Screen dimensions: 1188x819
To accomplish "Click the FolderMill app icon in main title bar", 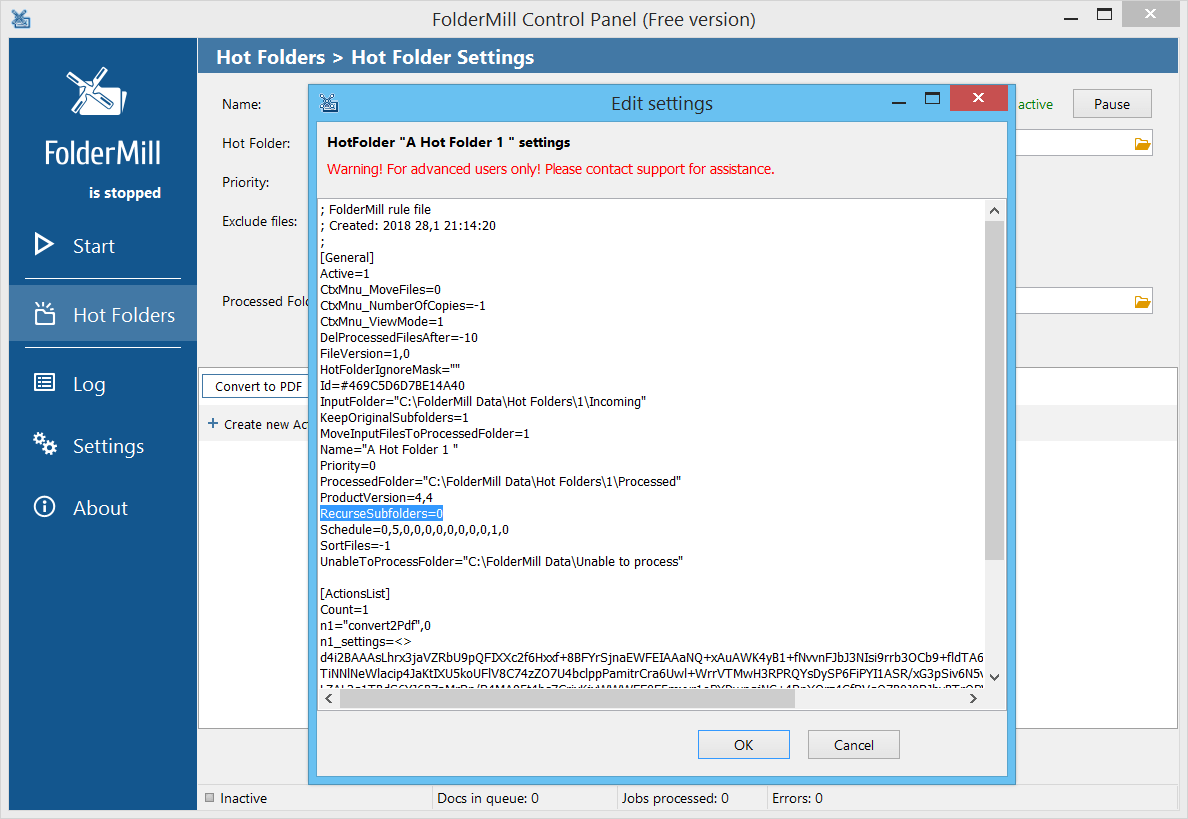I will (x=21, y=19).
